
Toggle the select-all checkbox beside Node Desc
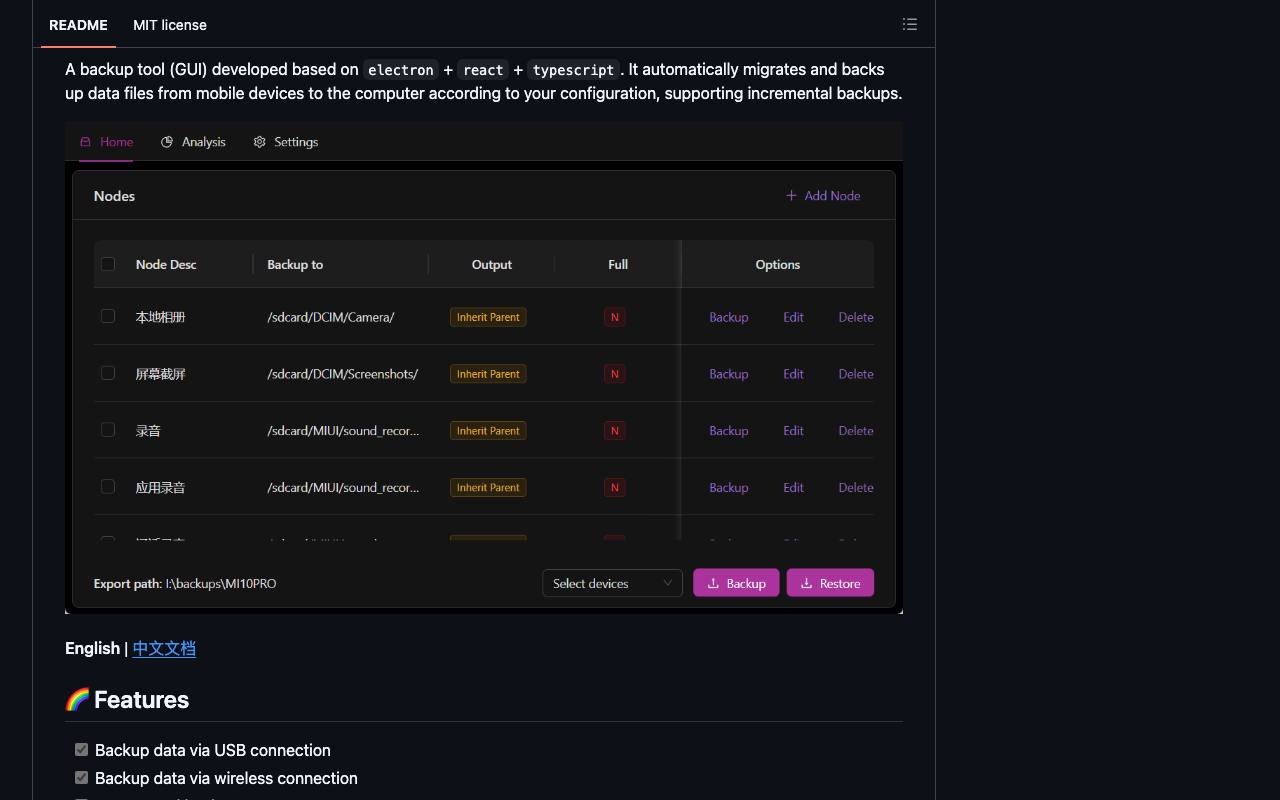(108, 264)
